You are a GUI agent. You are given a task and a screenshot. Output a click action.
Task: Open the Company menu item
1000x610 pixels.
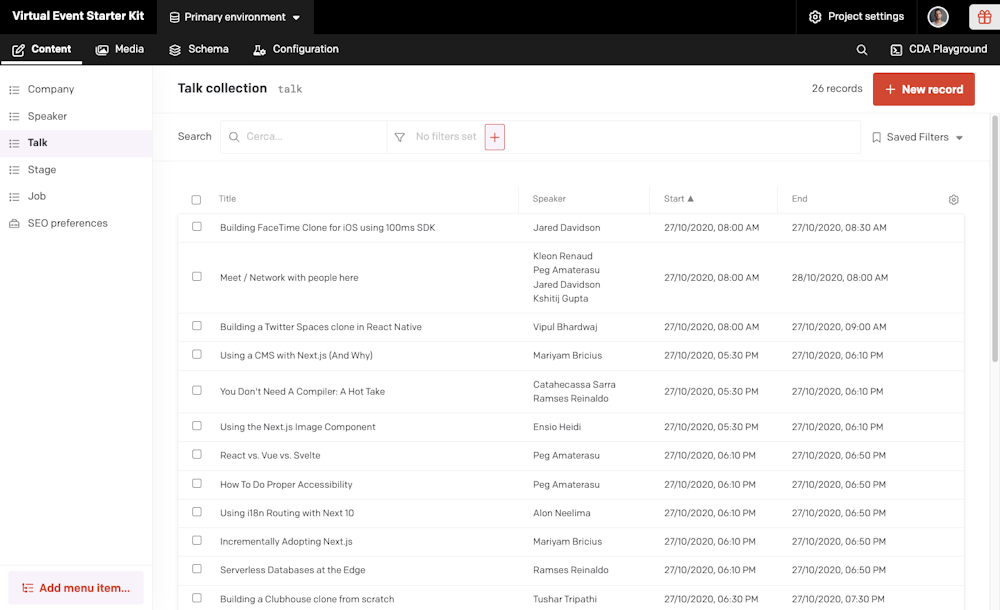coord(76,89)
